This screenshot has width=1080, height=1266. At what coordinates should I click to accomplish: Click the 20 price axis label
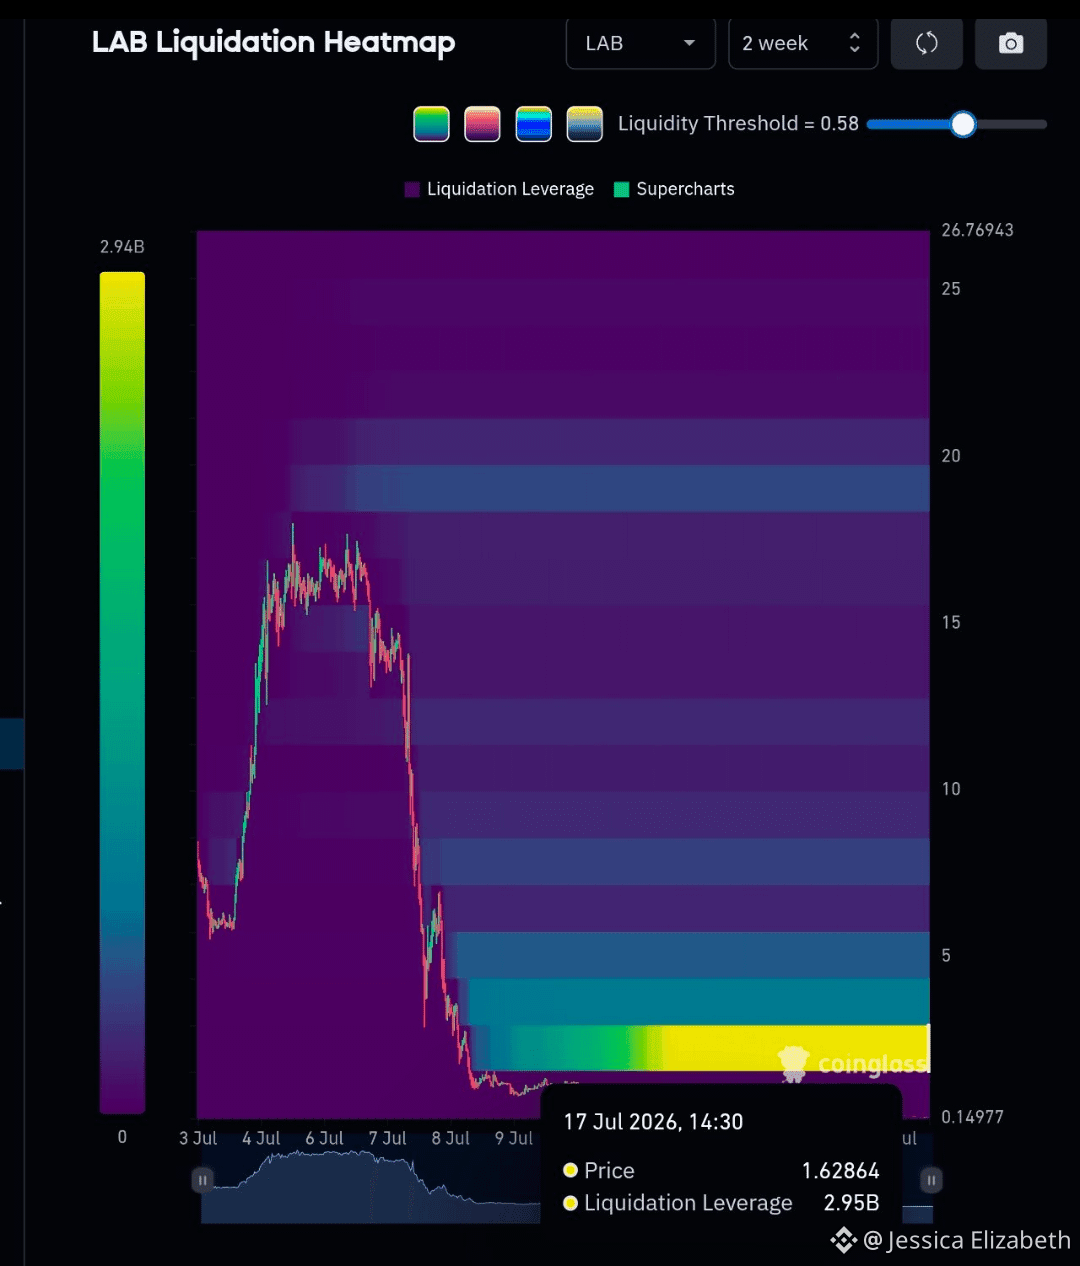951,456
